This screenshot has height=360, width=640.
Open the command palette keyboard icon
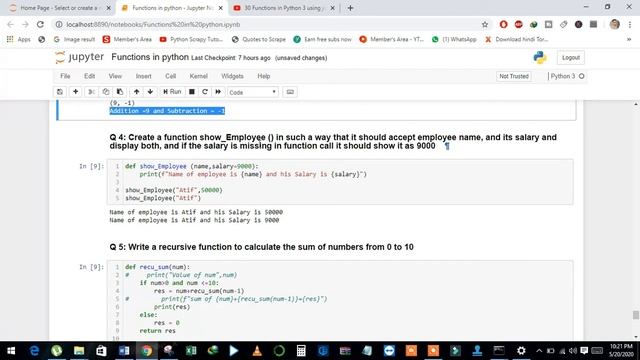point(290,92)
